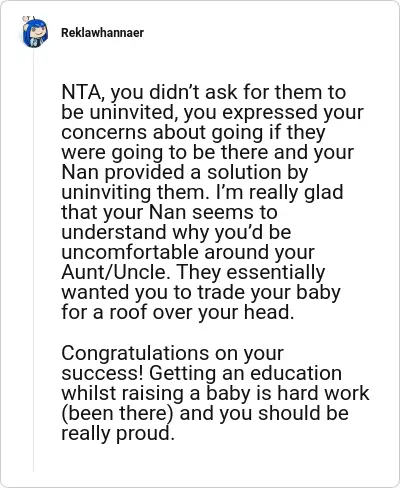Select the word NTA at comment start
The width and height of the screenshot is (400, 488).
pyautogui.click(x=81, y=92)
